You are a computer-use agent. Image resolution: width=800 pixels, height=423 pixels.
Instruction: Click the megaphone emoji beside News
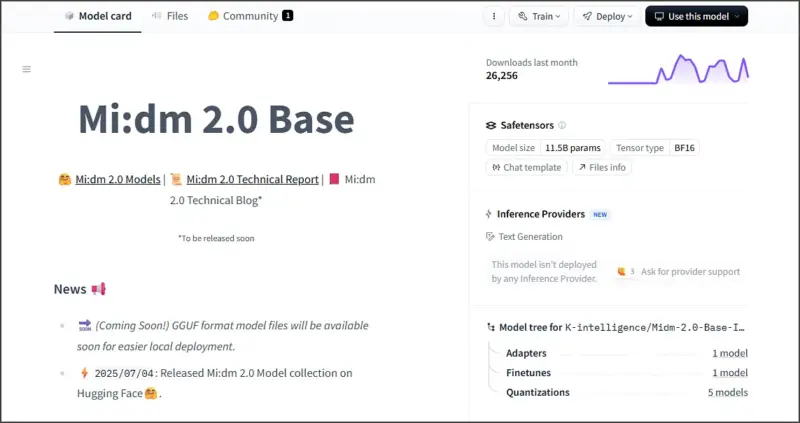click(x=98, y=289)
